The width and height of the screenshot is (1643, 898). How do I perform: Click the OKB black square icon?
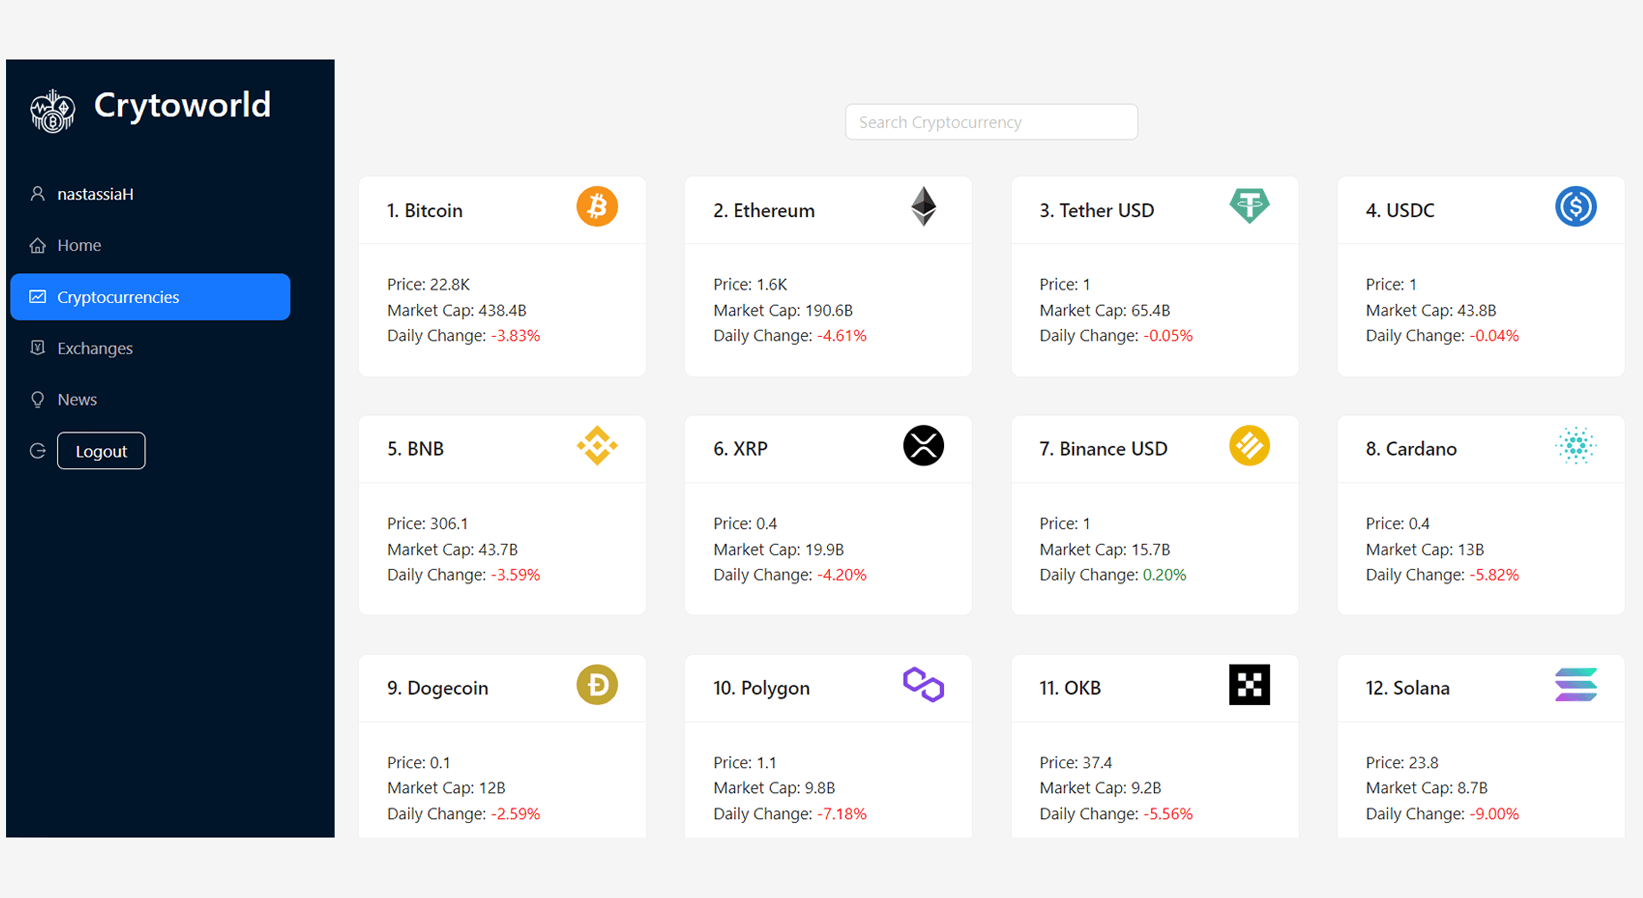point(1250,684)
